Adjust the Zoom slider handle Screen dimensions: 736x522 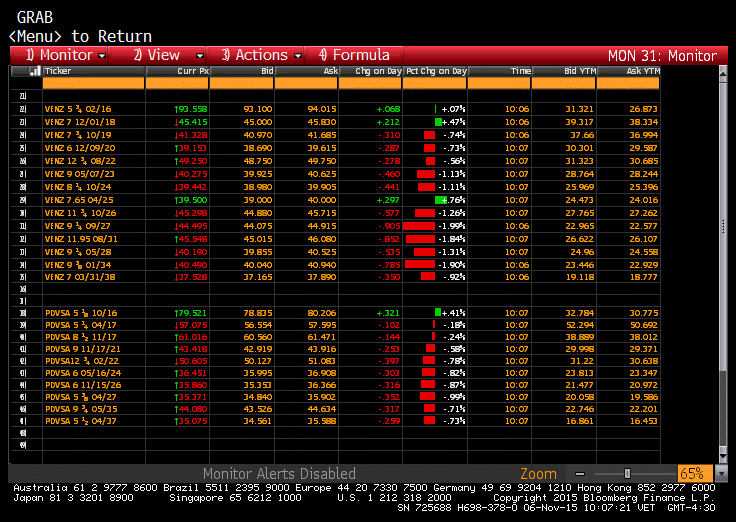(x=627, y=474)
